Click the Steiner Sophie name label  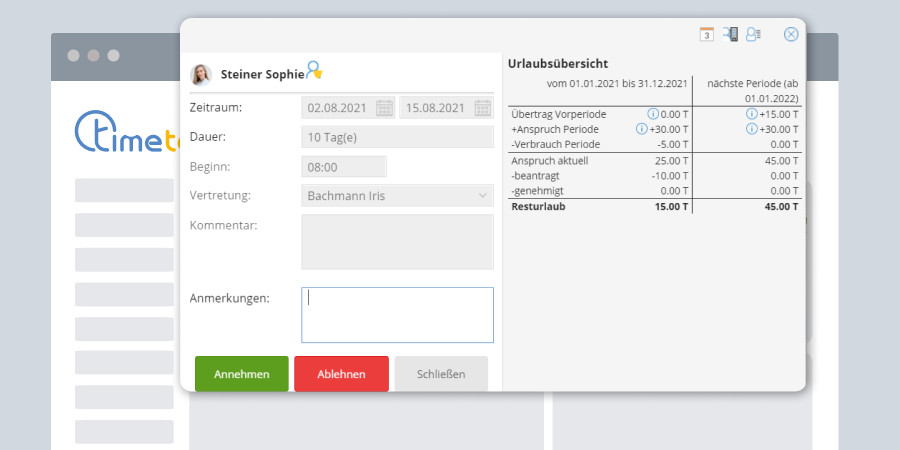point(262,75)
